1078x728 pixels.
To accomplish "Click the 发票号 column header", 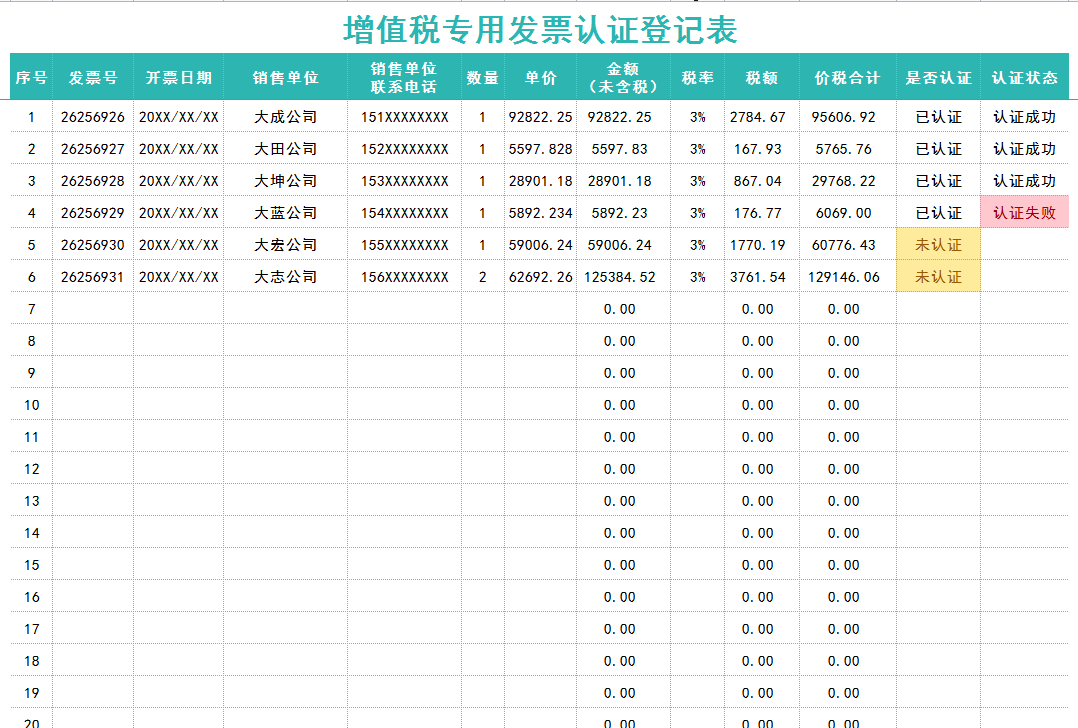I will coord(93,78).
